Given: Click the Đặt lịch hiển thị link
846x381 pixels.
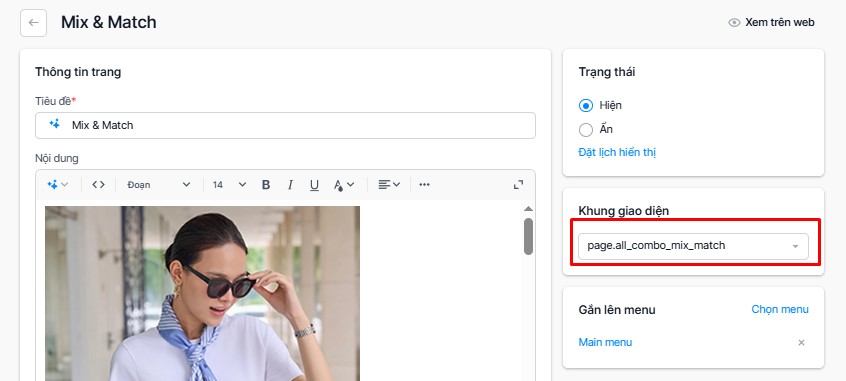Looking at the screenshot, I should pos(617,152).
